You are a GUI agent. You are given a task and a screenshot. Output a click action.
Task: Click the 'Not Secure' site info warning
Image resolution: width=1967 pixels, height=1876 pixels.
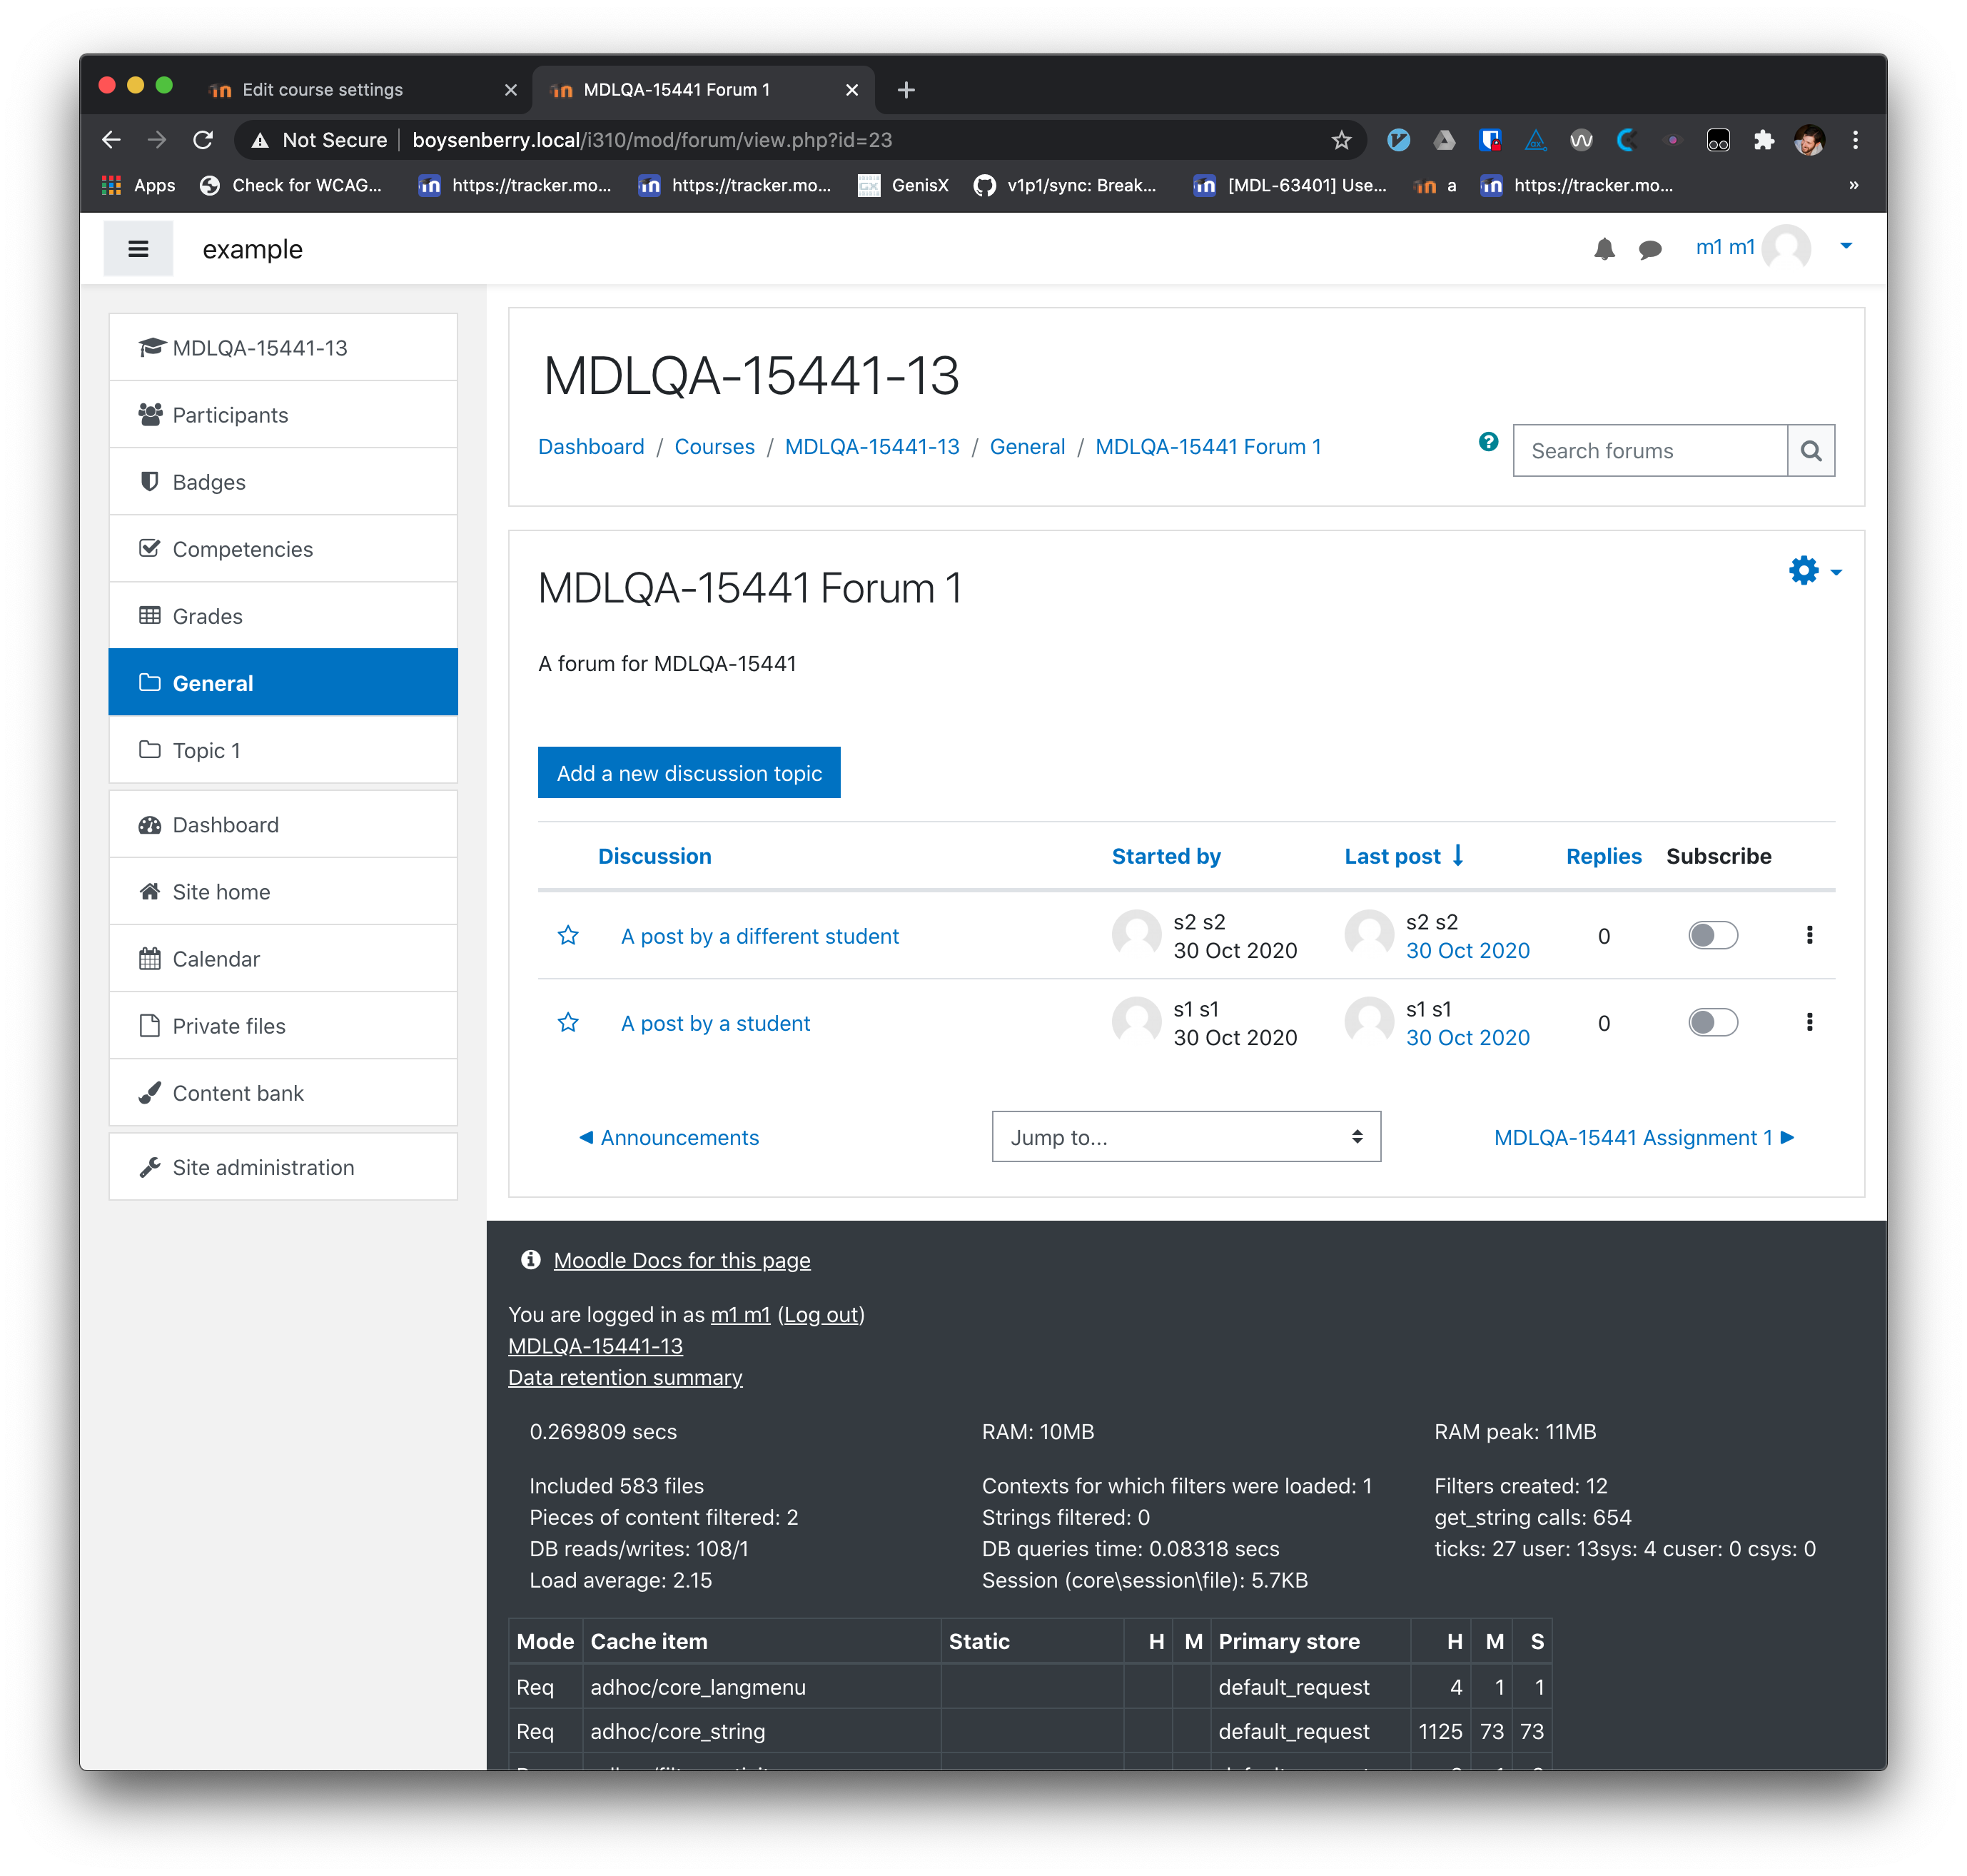coord(318,140)
